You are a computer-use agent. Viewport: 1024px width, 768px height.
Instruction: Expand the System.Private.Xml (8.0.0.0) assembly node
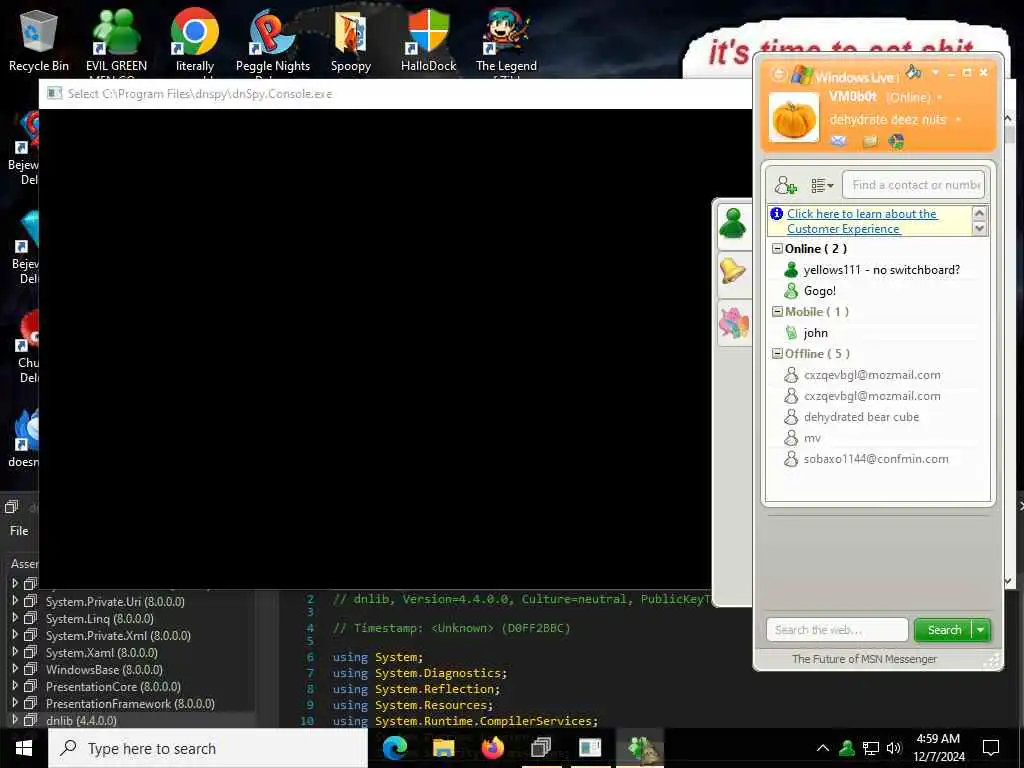click(14, 635)
